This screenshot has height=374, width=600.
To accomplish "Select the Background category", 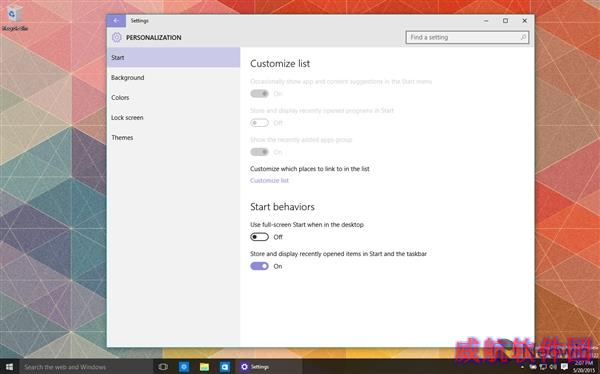I will coord(173,77).
